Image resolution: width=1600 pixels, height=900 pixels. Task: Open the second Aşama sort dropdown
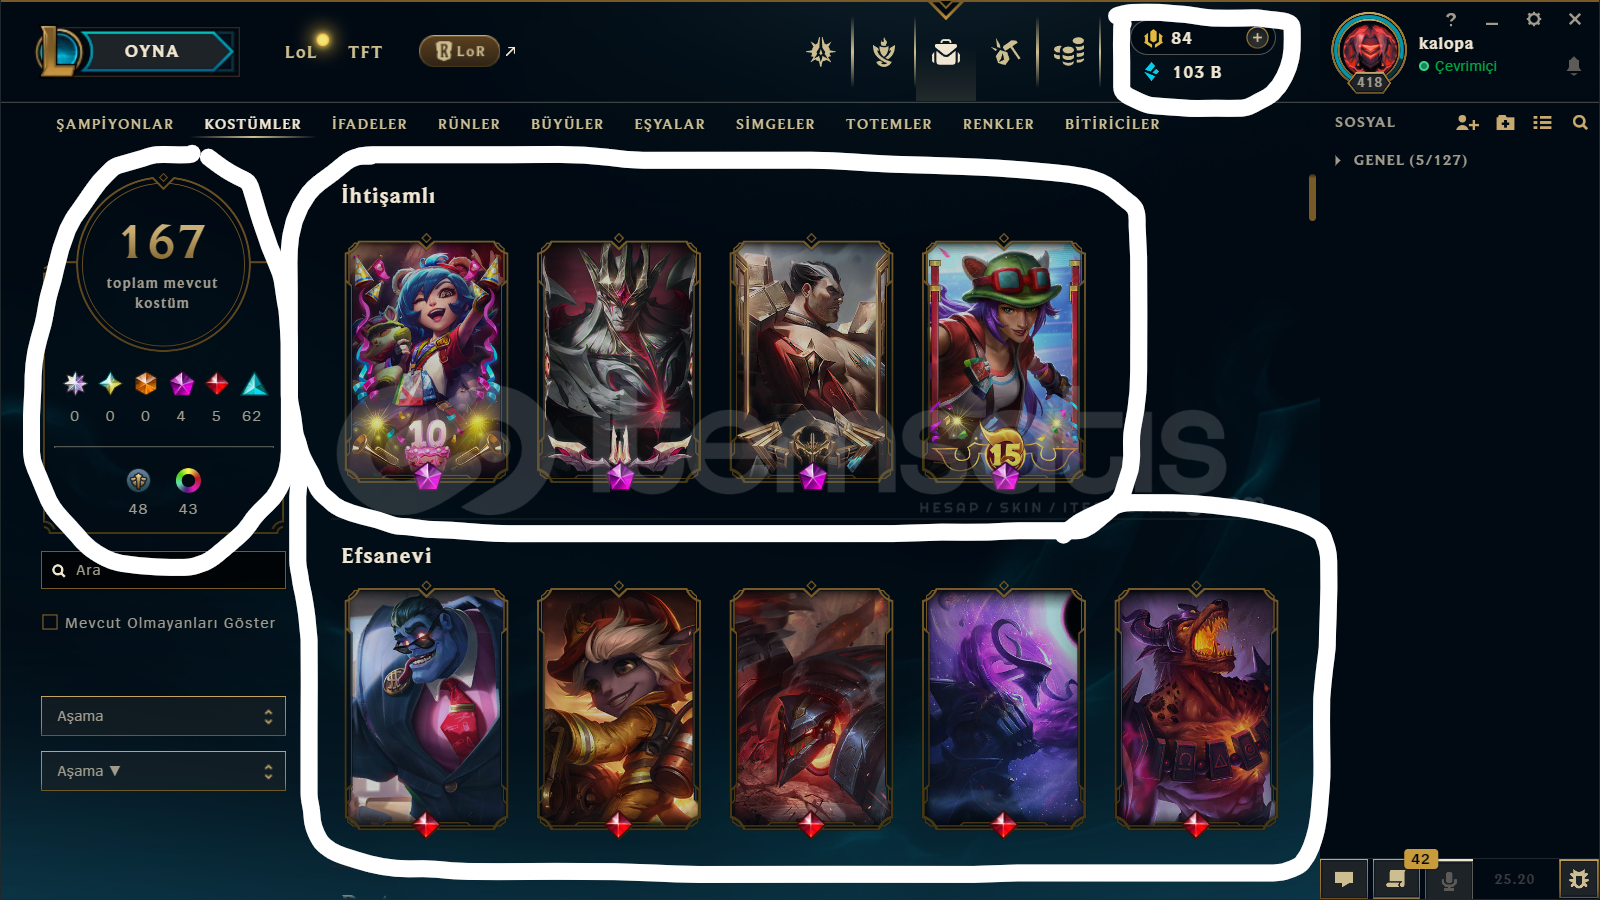163,771
